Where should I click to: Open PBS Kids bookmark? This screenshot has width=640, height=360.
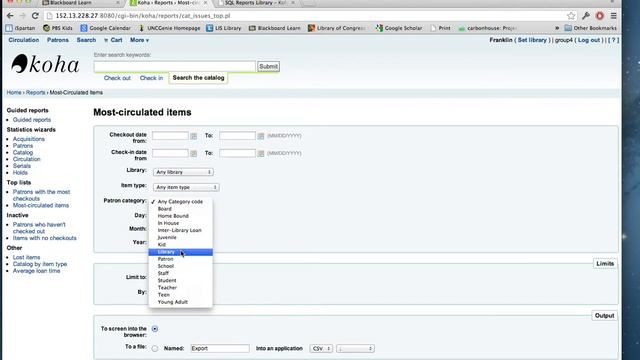coord(58,28)
